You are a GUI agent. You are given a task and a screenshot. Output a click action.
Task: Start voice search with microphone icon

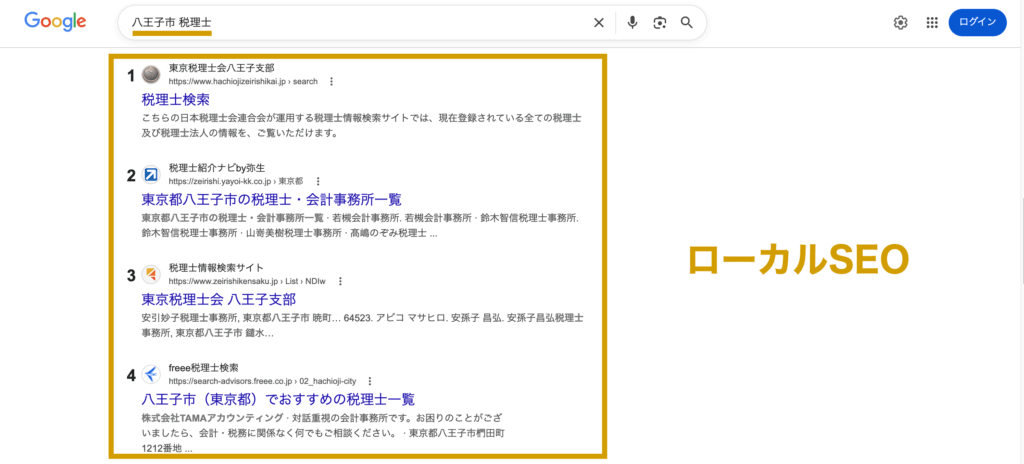click(632, 22)
